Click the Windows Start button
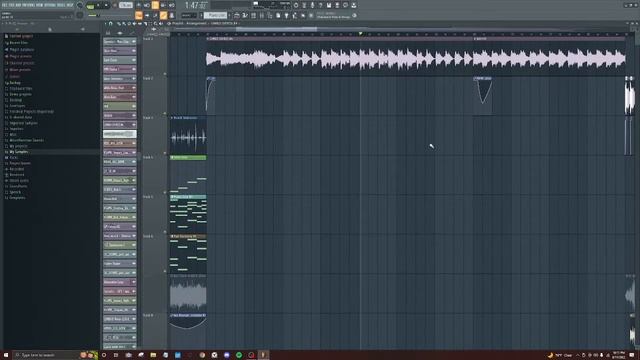The height and width of the screenshot is (360, 640). 6,355
